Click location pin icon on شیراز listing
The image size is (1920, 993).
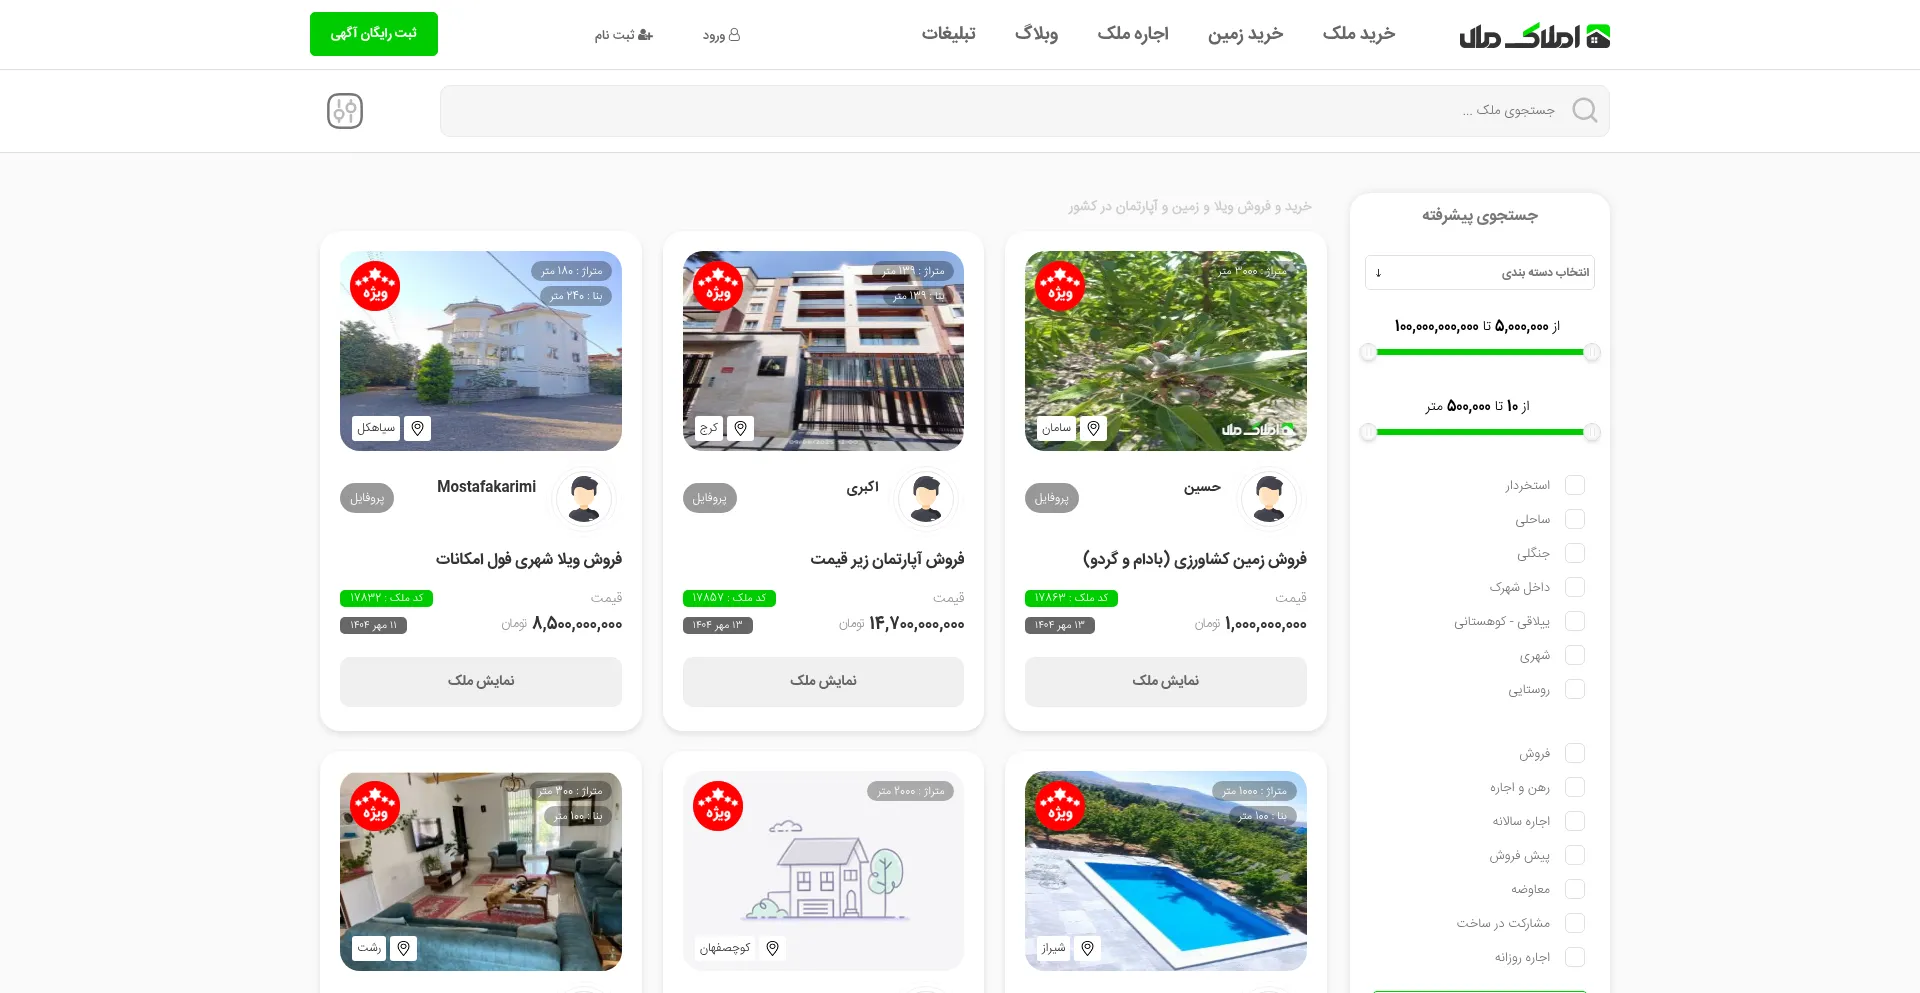pos(1087,948)
